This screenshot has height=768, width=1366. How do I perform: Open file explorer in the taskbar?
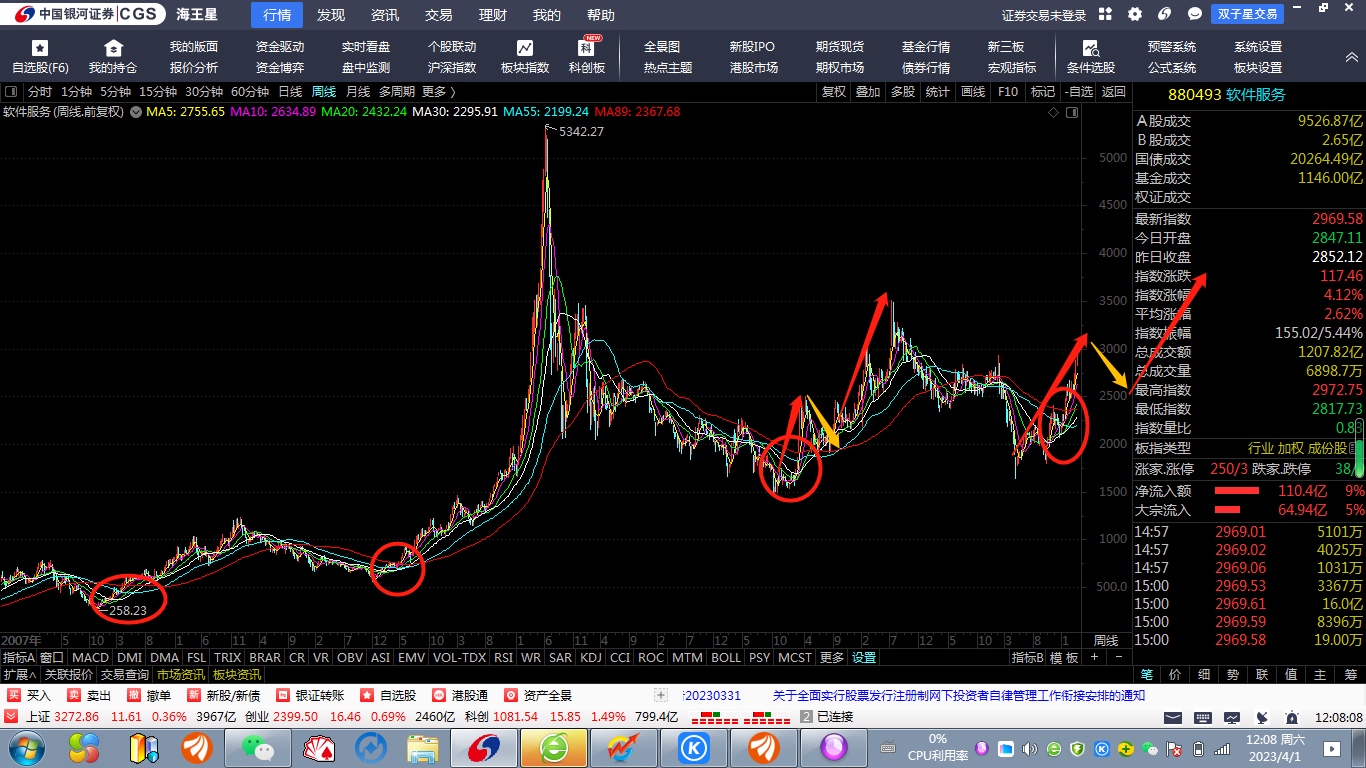pyautogui.click(x=423, y=747)
